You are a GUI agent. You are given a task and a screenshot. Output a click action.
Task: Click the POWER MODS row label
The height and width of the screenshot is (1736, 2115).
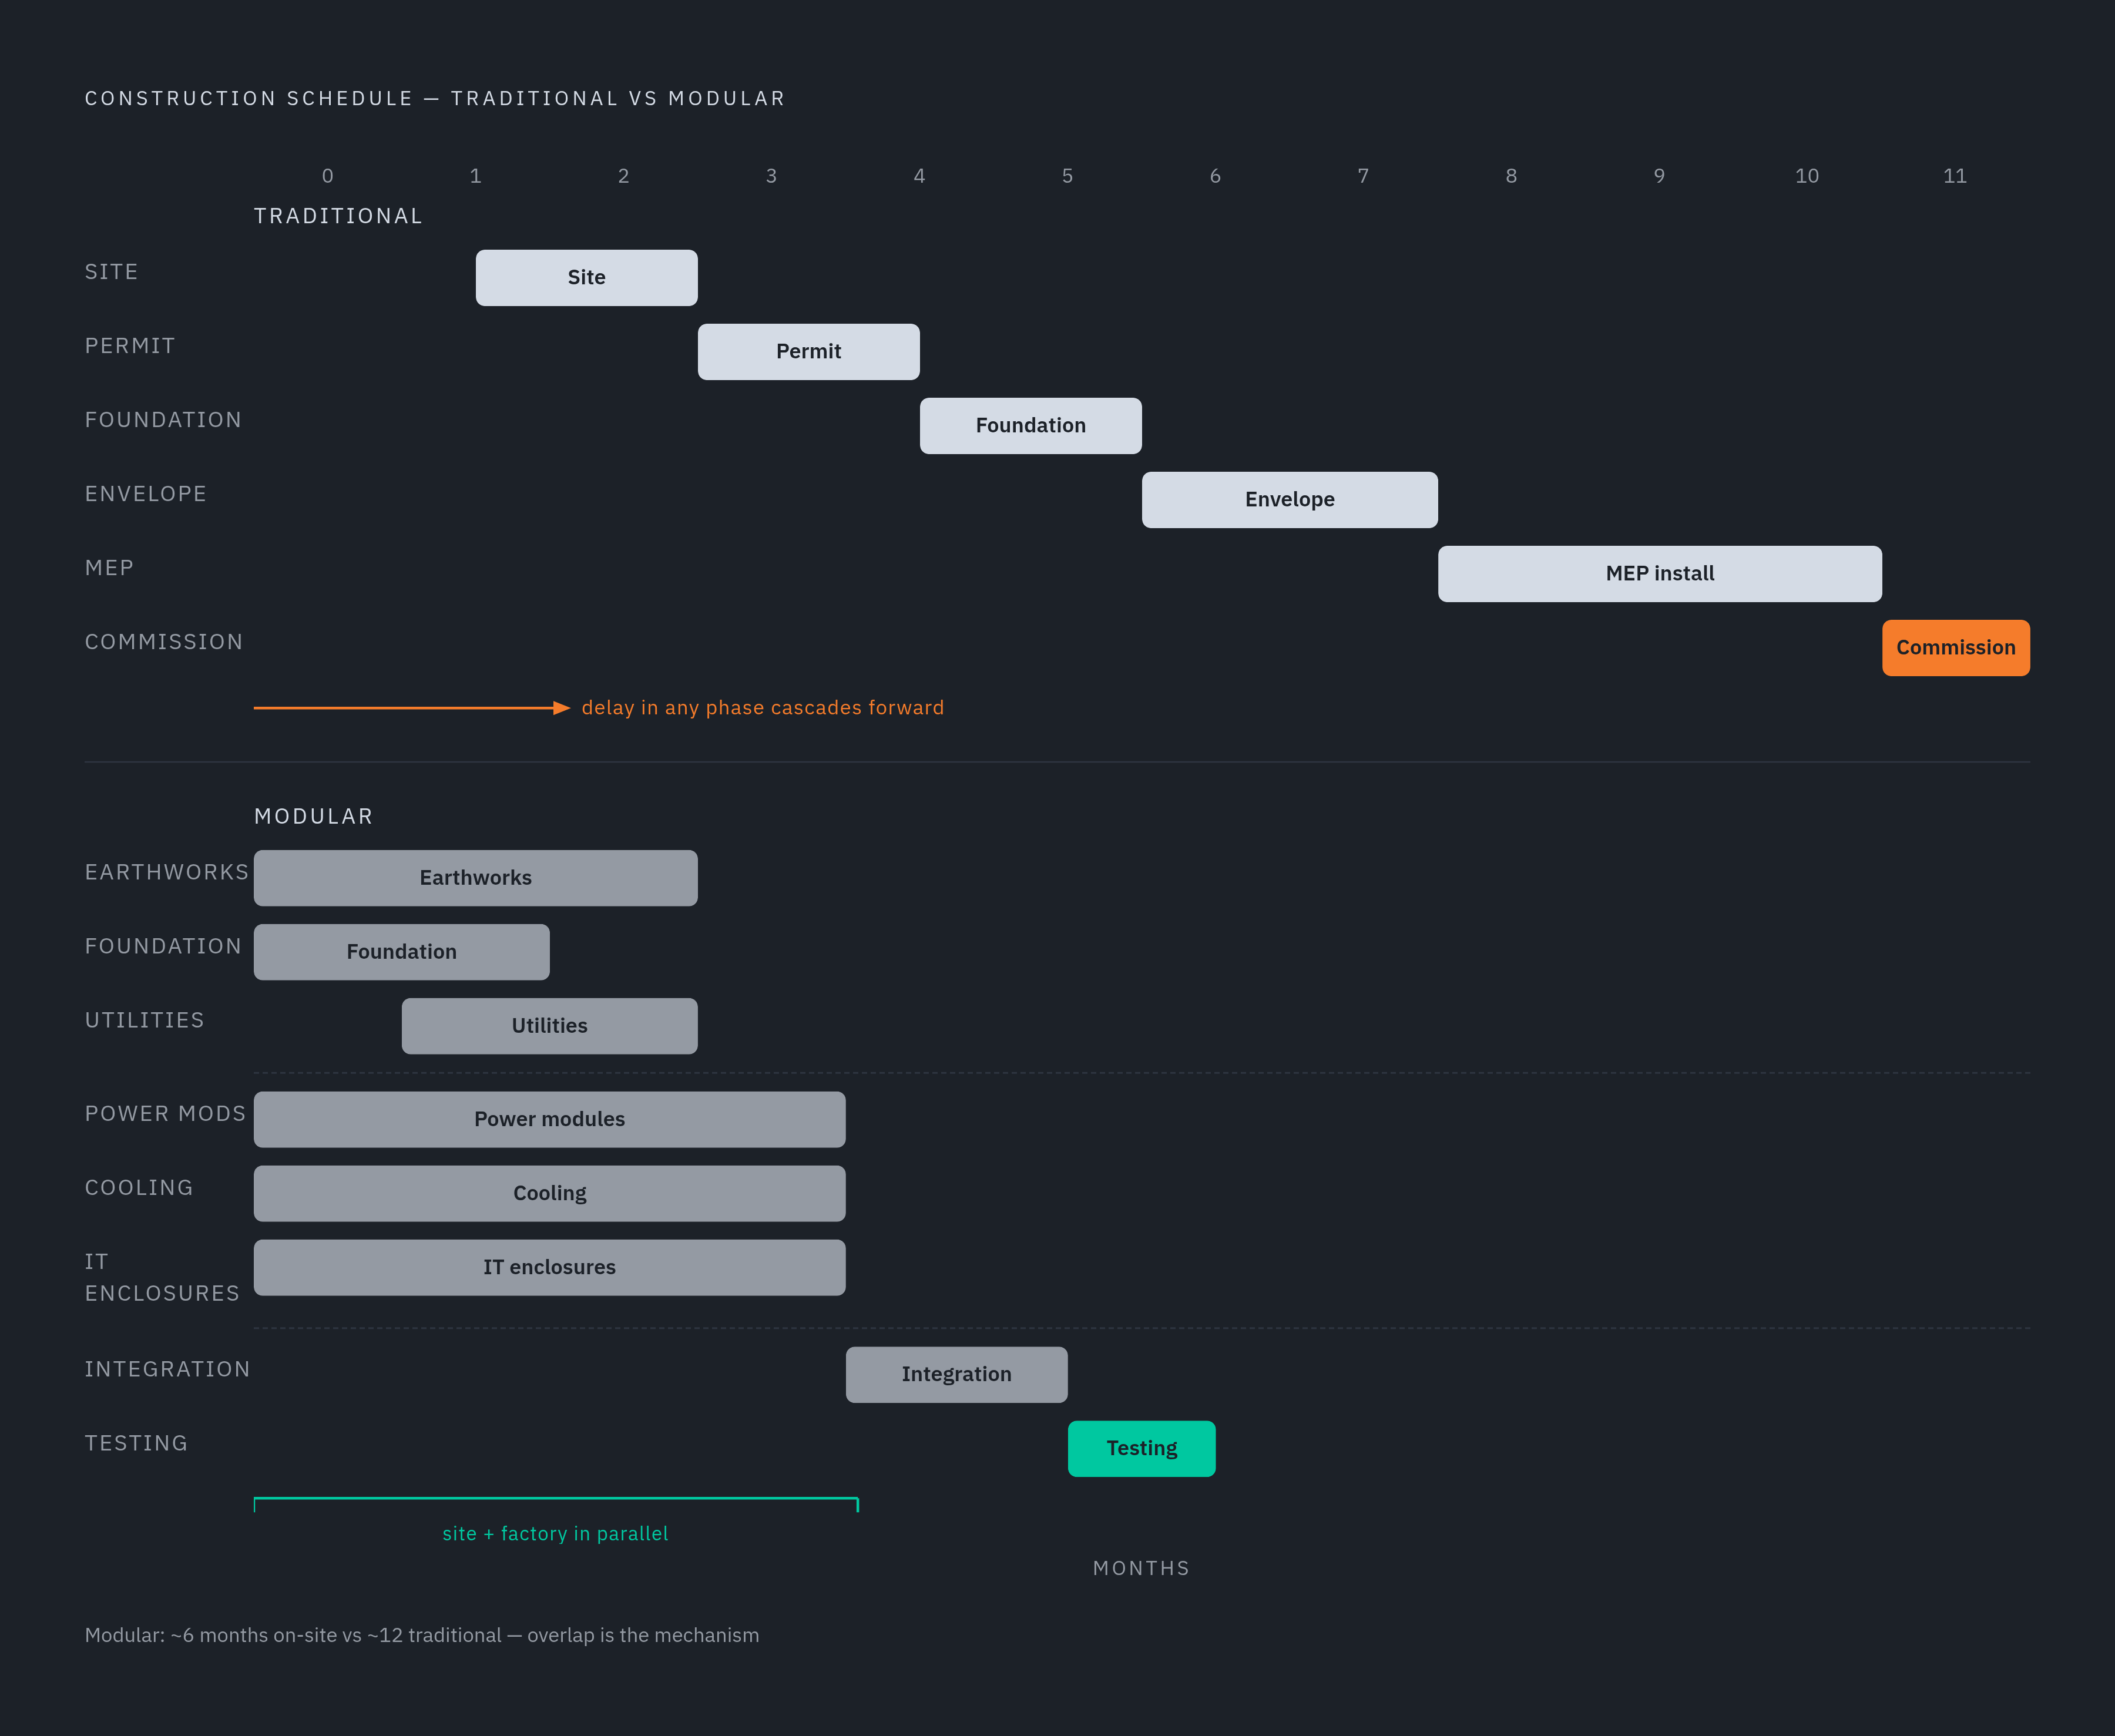165,1113
